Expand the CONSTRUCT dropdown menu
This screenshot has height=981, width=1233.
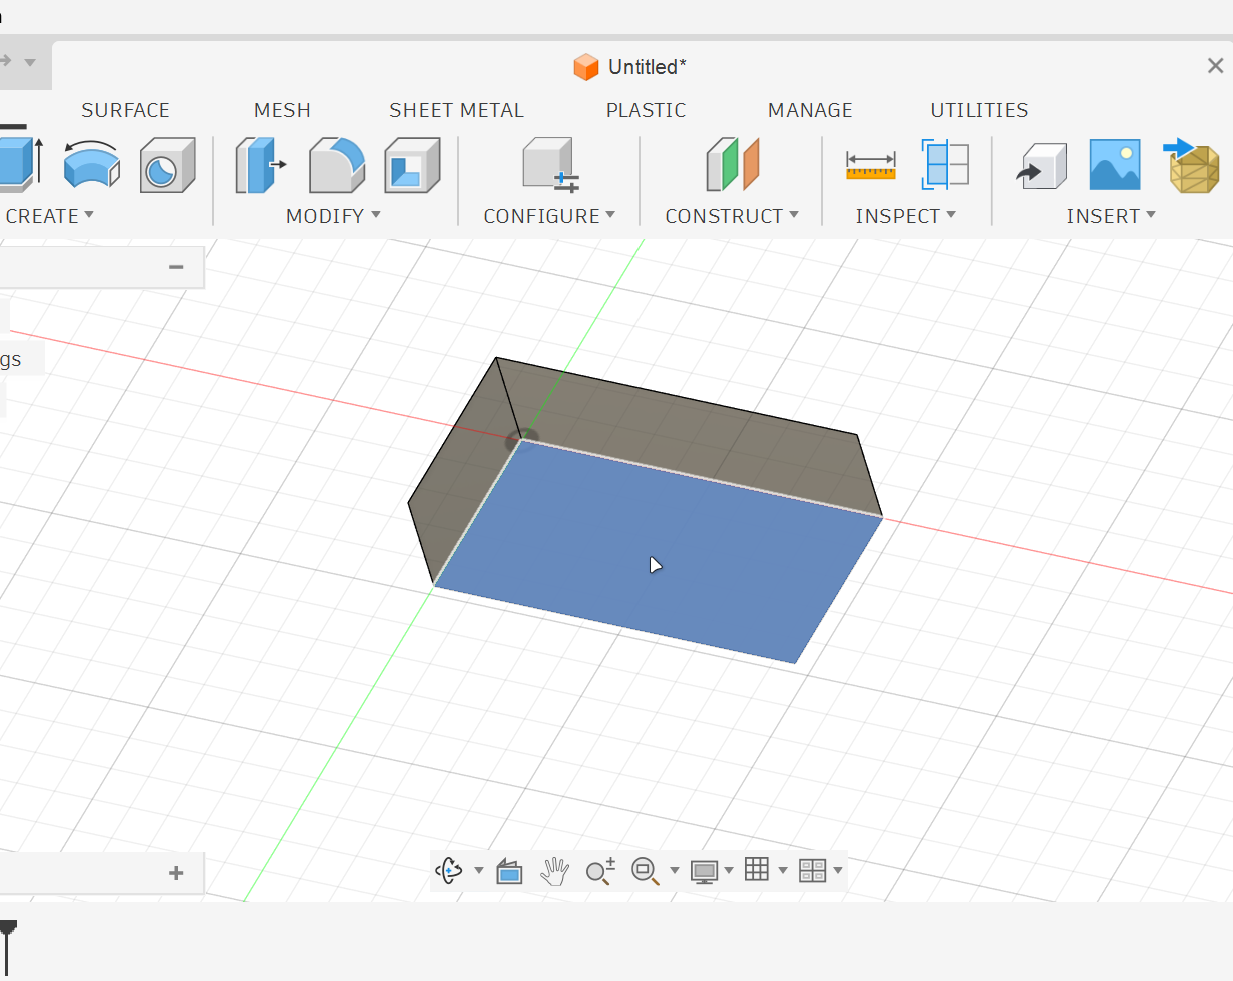(732, 216)
